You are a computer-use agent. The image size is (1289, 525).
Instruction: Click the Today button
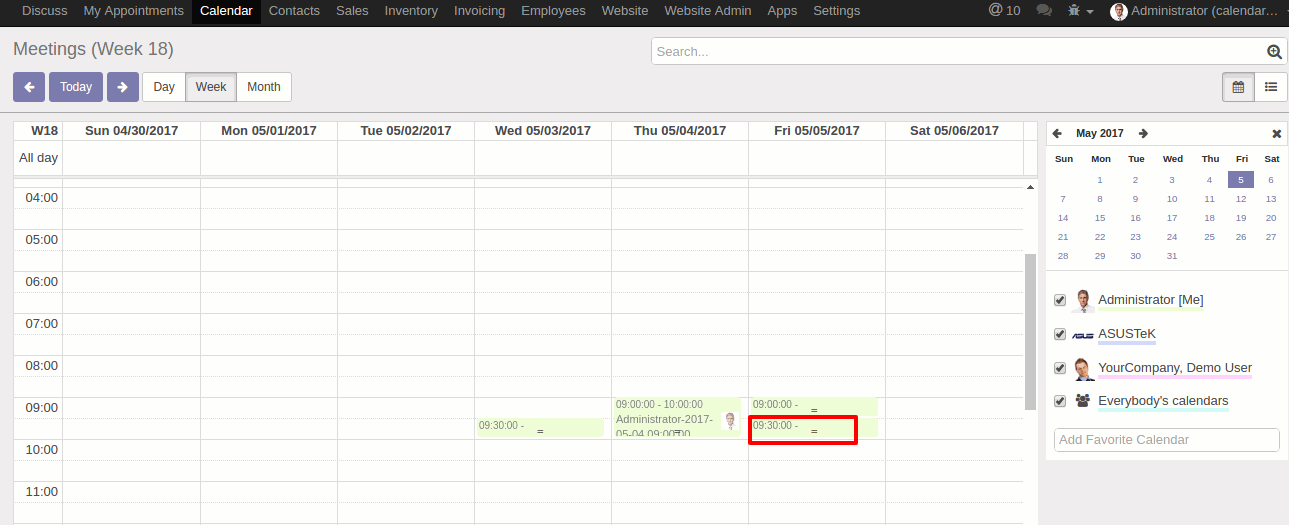click(x=76, y=87)
